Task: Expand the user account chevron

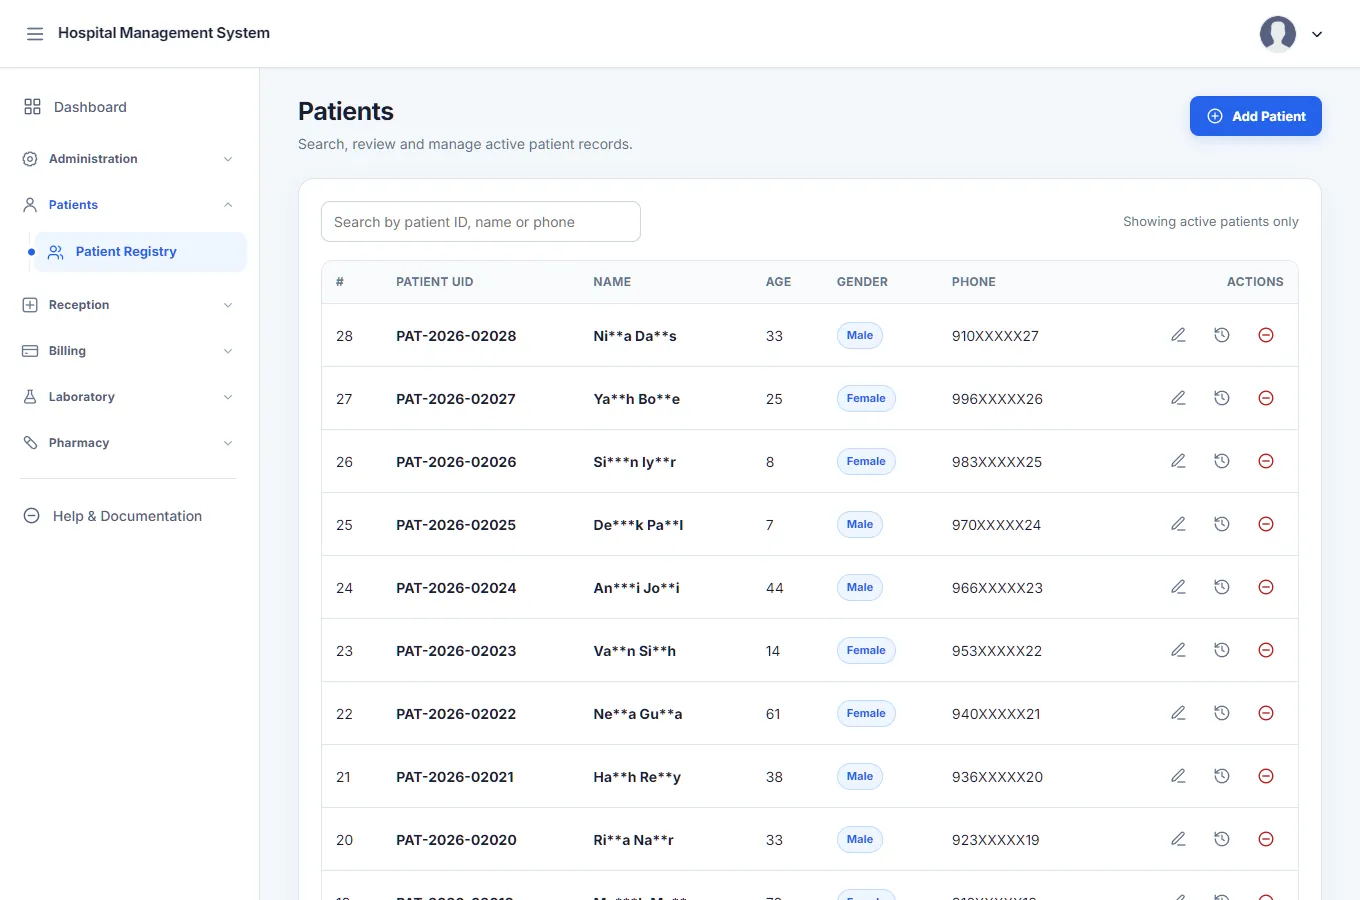Action: click(x=1317, y=34)
